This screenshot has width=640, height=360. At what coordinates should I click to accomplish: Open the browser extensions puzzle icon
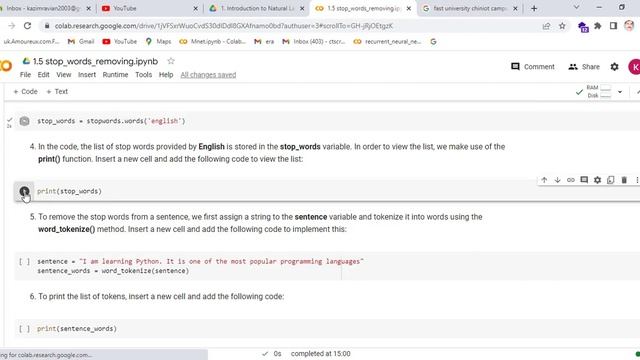pyautogui.click(x=598, y=26)
